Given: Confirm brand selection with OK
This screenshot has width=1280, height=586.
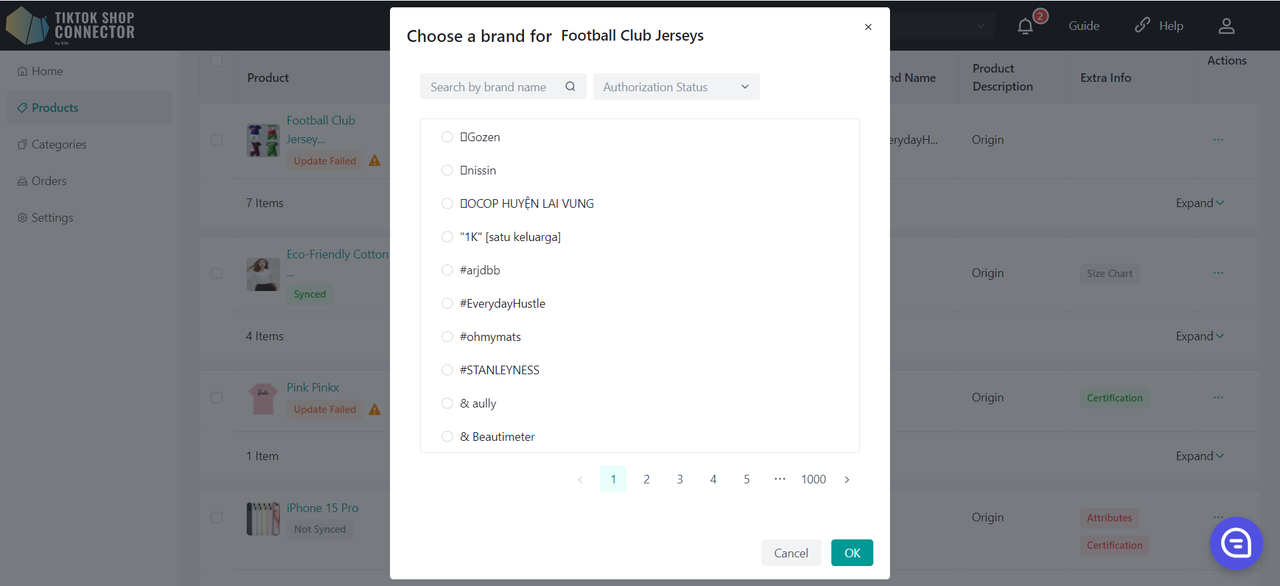Looking at the screenshot, I should tap(852, 553).
